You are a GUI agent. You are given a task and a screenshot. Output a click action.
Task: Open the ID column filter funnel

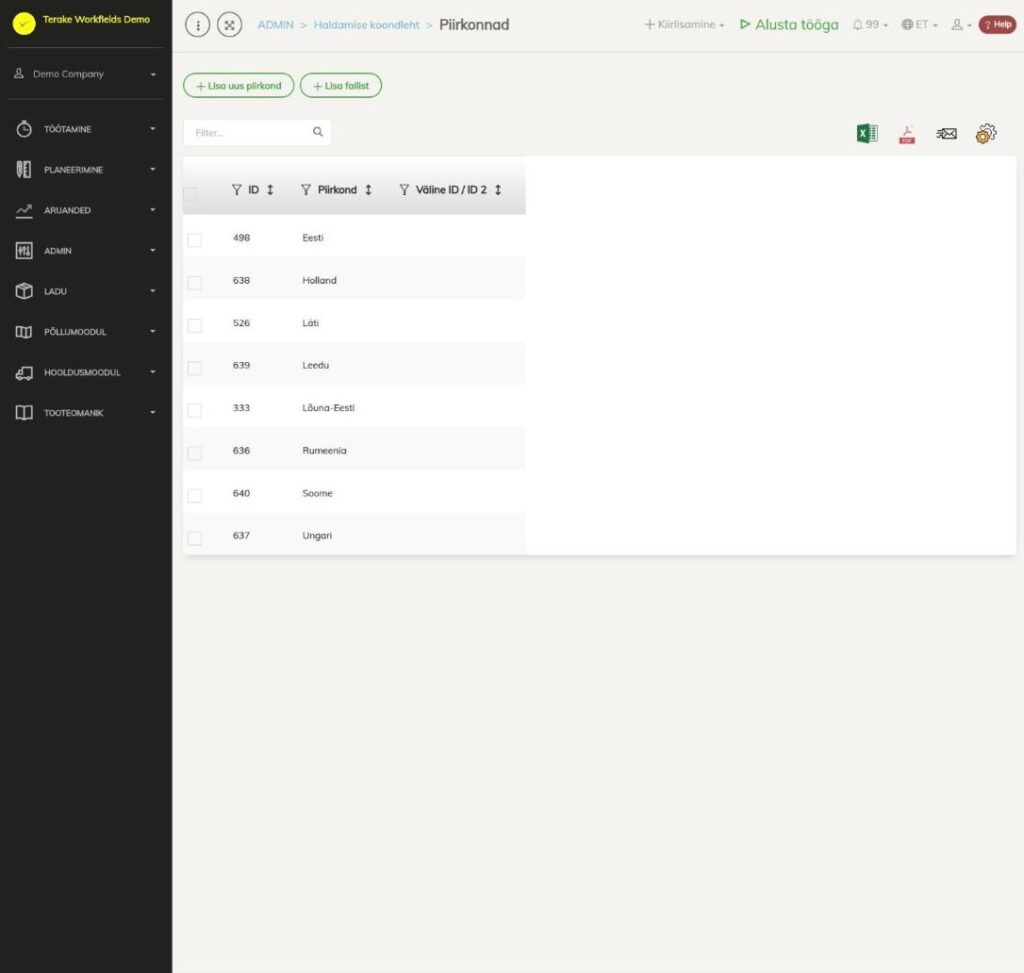pyautogui.click(x=236, y=190)
